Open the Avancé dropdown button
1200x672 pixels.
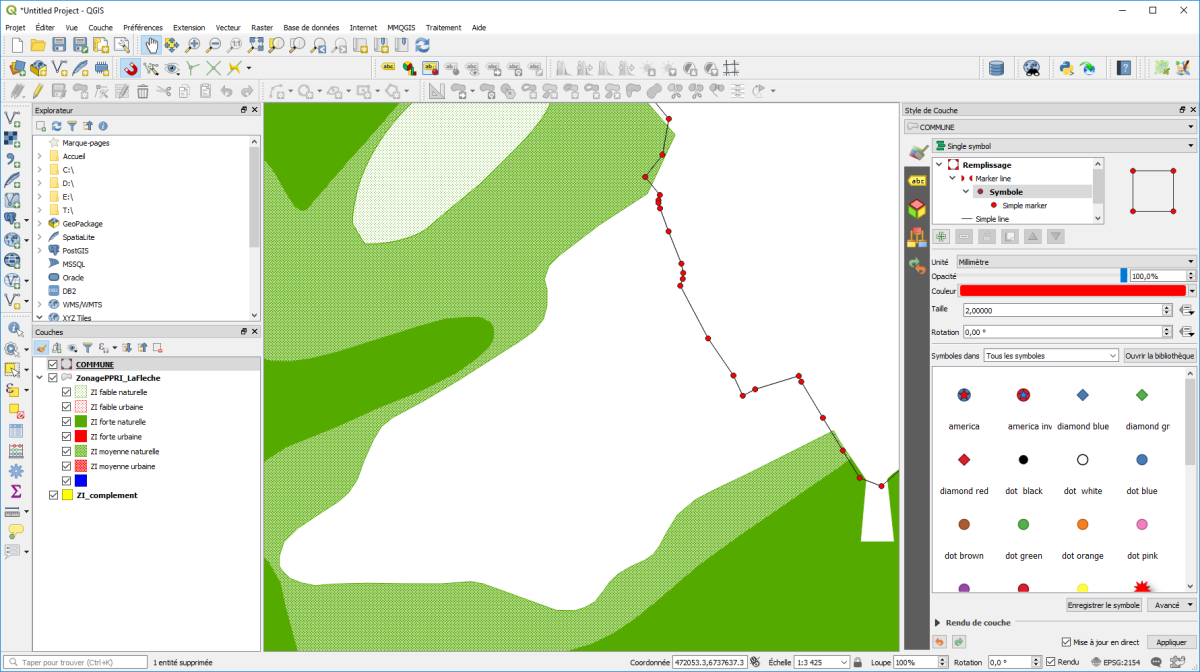point(1172,605)
